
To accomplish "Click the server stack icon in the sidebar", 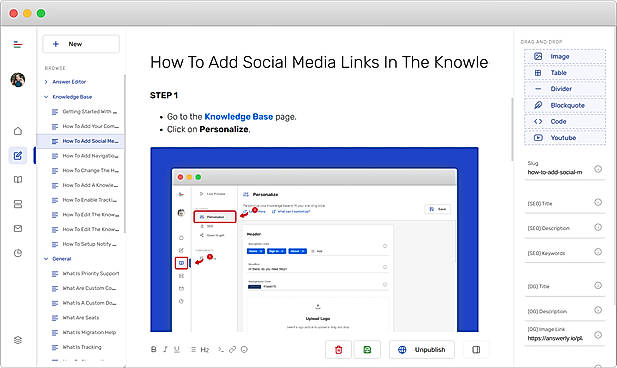I will click(x=18, y=204).
